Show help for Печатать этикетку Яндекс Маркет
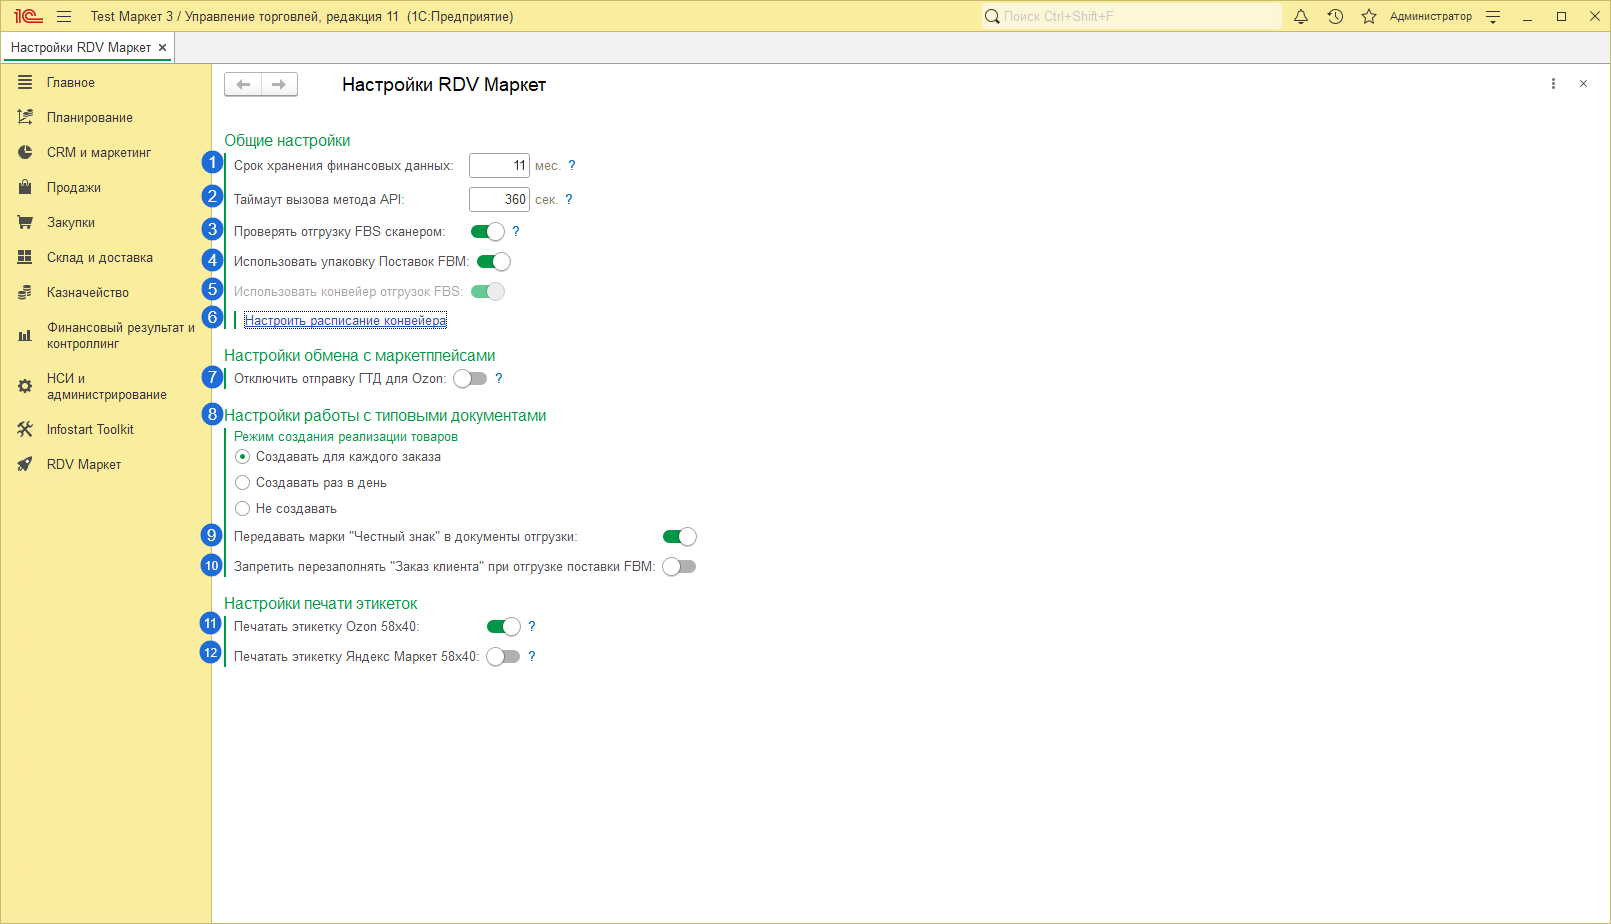 coord(532,656)
